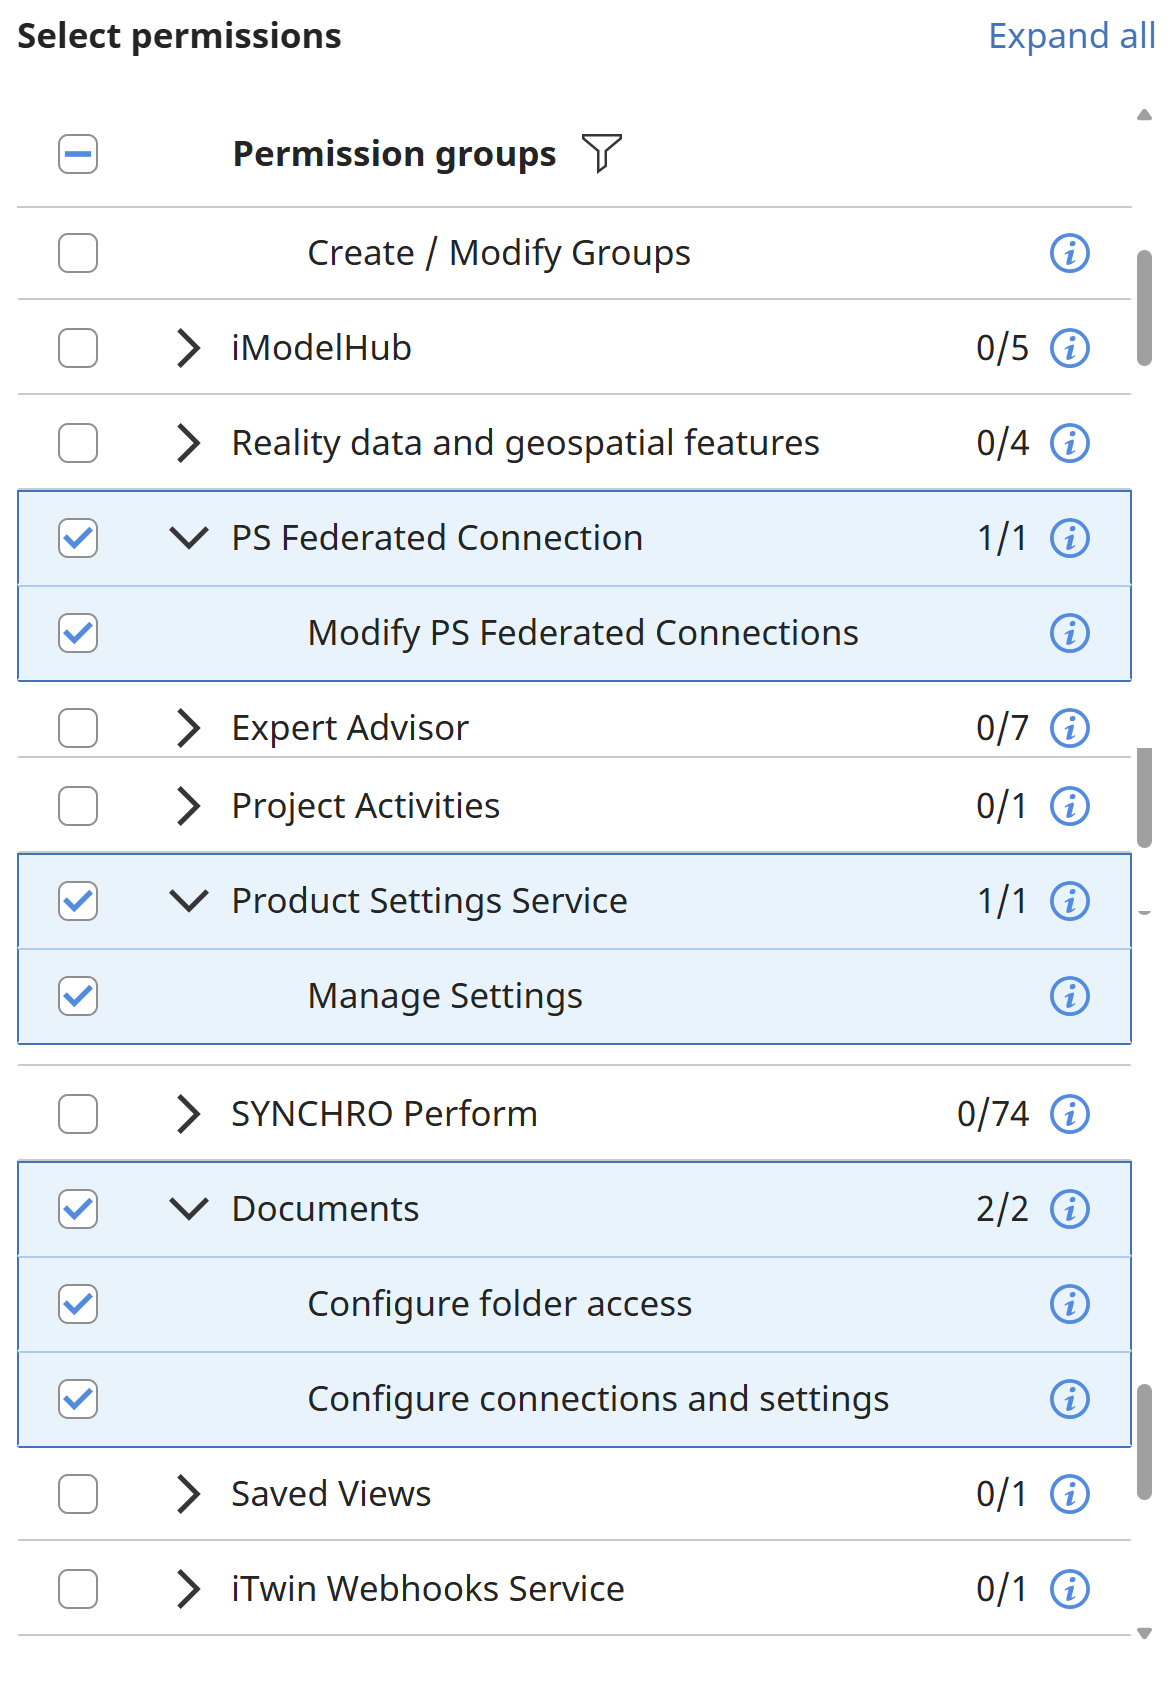This screenshot has height=1696, width=1174.
Task: View info for SYNCHRO Perform
Action: point(1069,1113)
